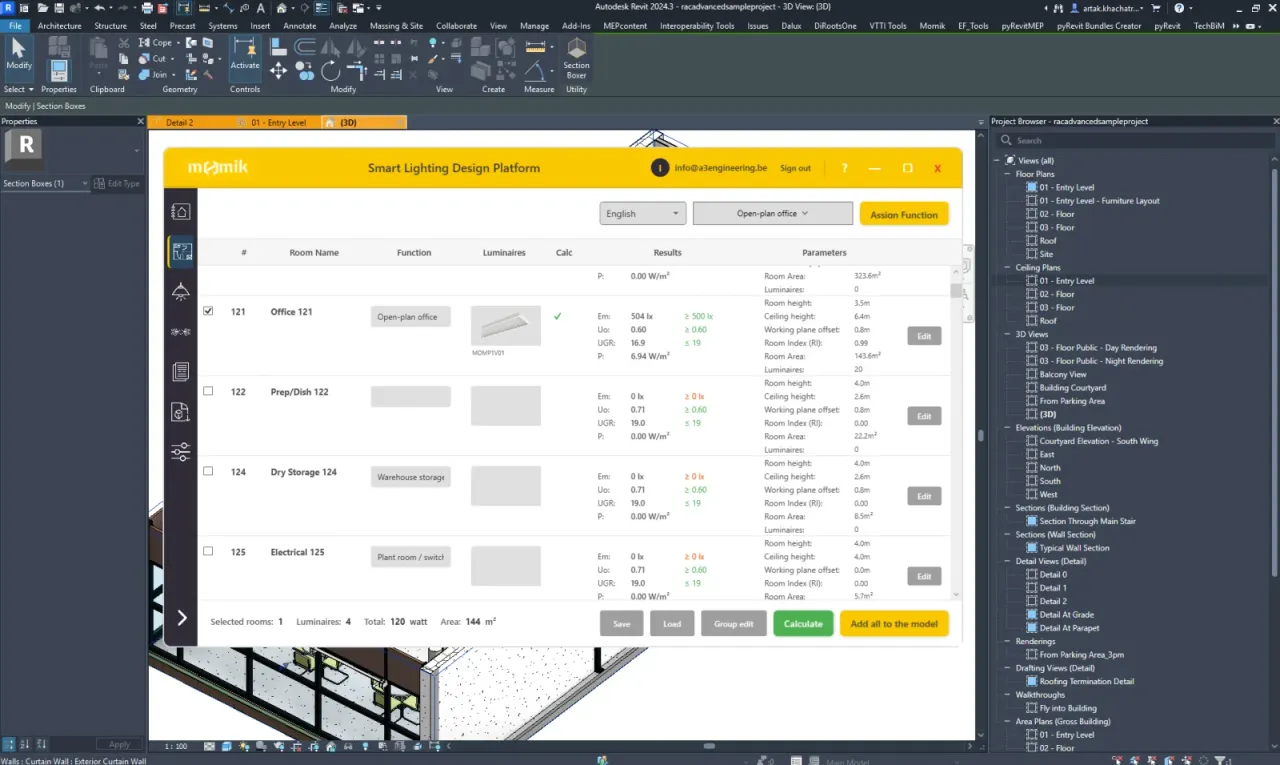
Task: Open the English language dropdown
Action: pyautogui.click(x=643, y=213)
